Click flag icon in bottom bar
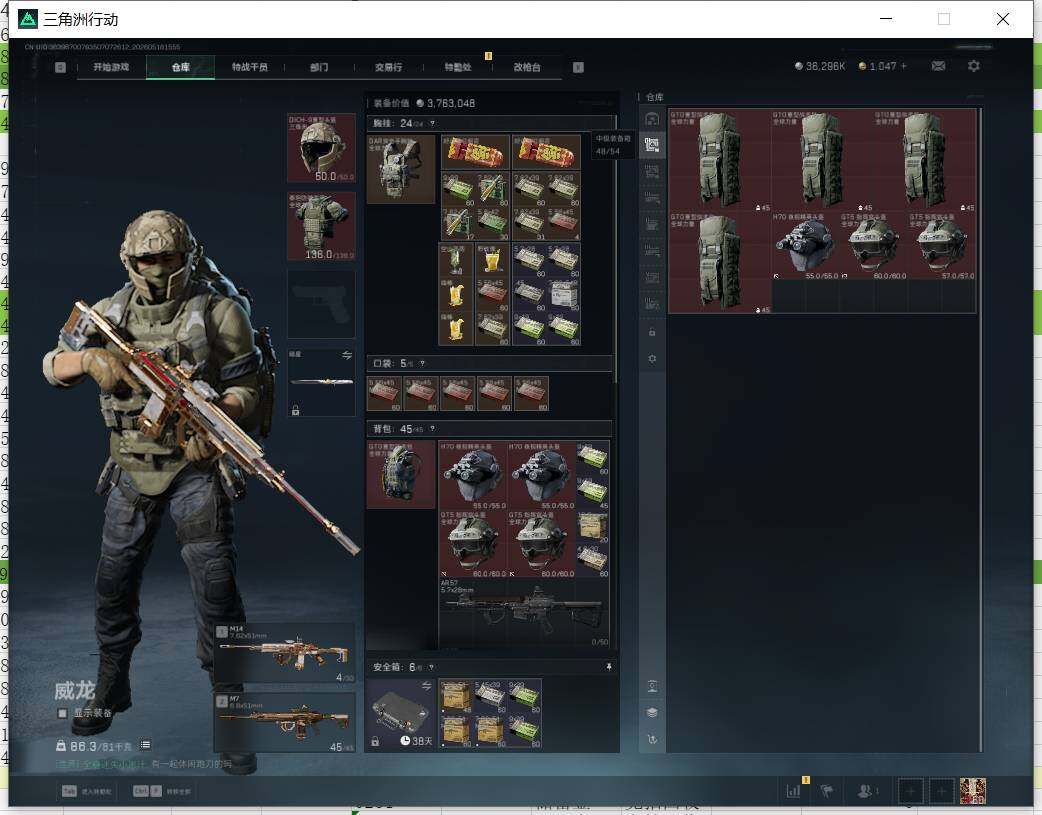The width and height of the screenshot is (1042, 815). pos(827,791)
